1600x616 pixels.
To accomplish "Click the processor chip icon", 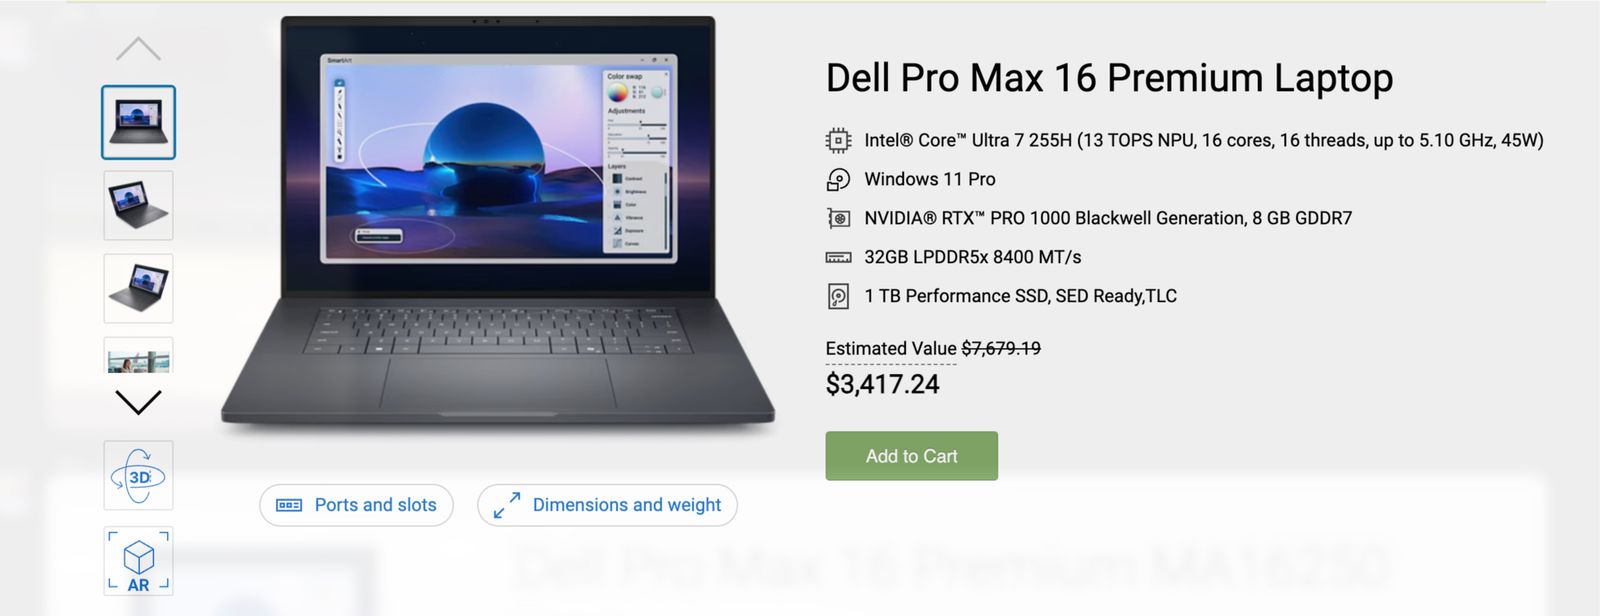I will pyautogui.click(x=838, y=140).
